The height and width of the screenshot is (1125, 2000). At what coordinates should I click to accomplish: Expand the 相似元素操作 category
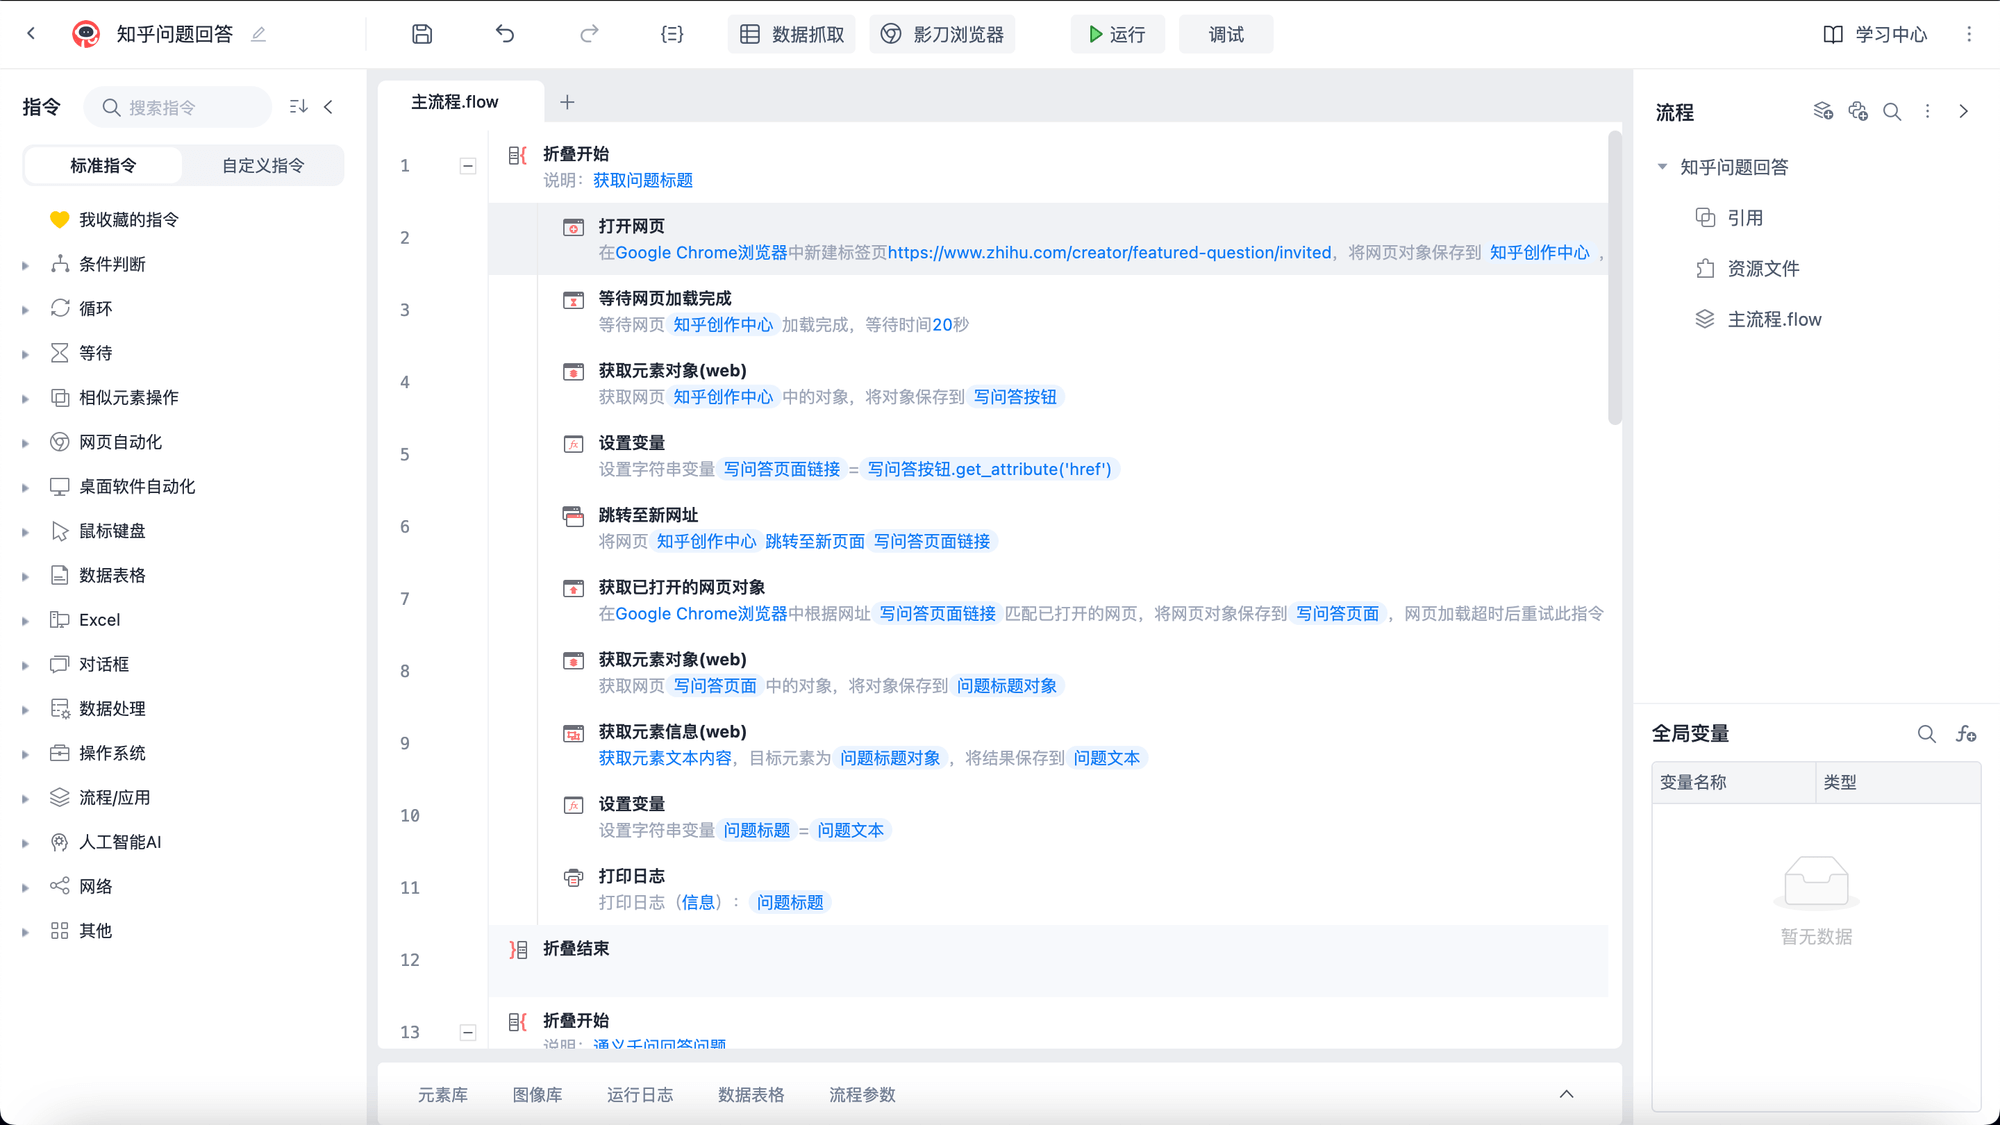[25, 398]
